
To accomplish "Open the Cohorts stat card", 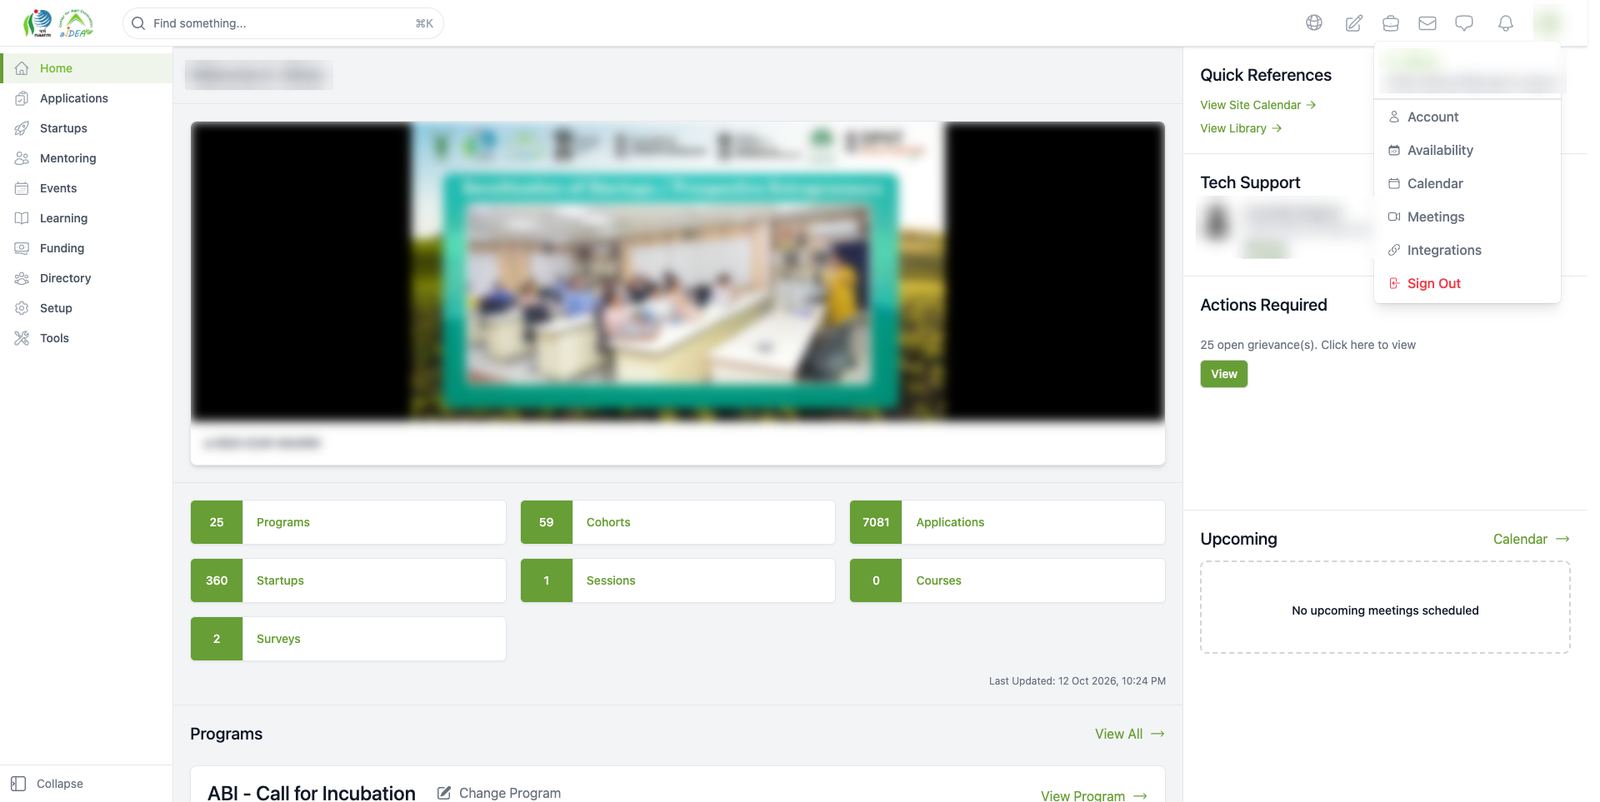I will pos(678,522).
